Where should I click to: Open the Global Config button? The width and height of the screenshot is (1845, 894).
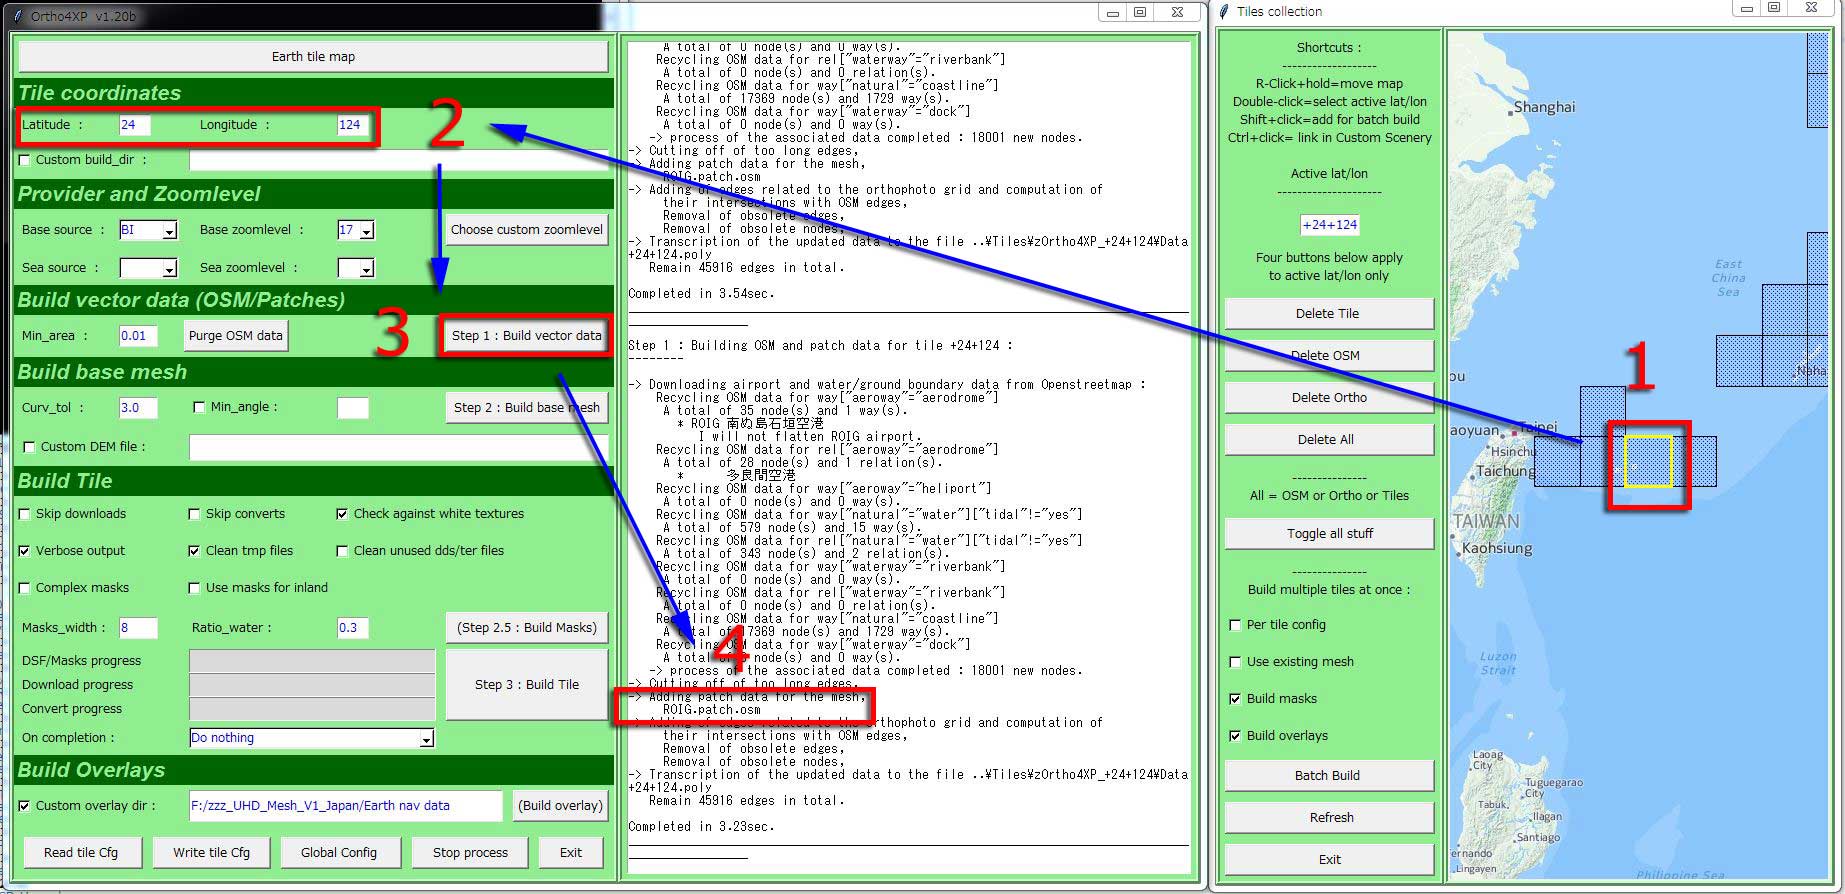[339, 853]
